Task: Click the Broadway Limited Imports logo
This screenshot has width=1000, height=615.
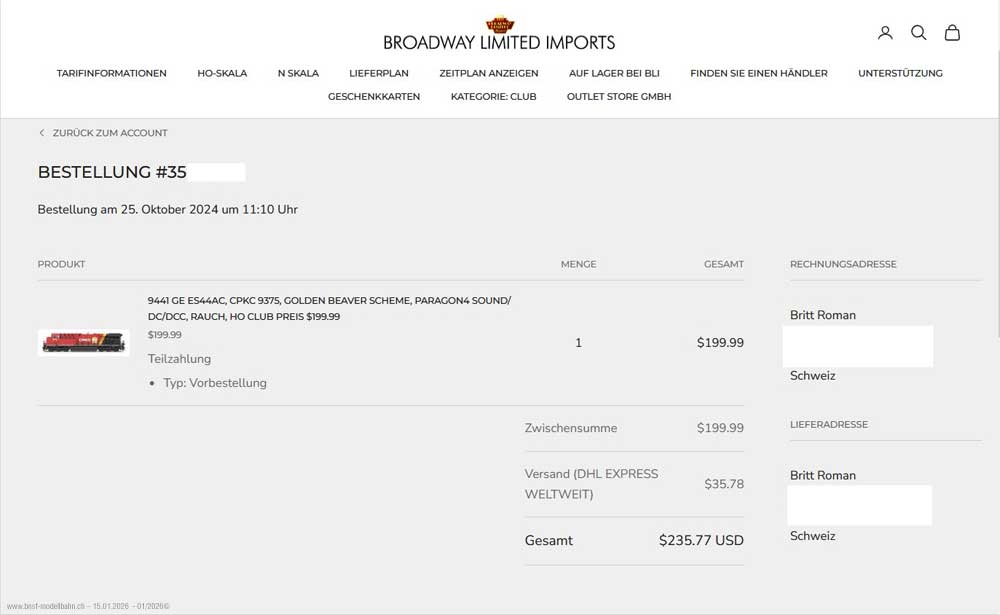Action: click(499, 35)
